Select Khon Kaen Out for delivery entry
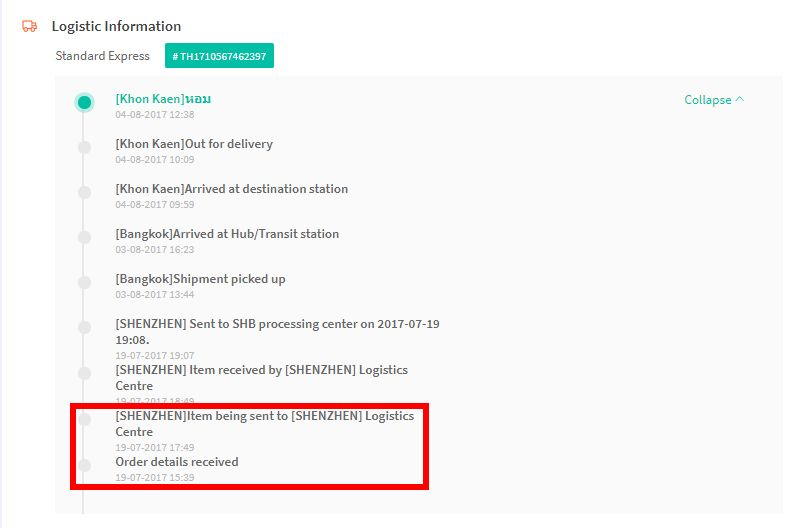The image size is (807, 528). [194, 144]
